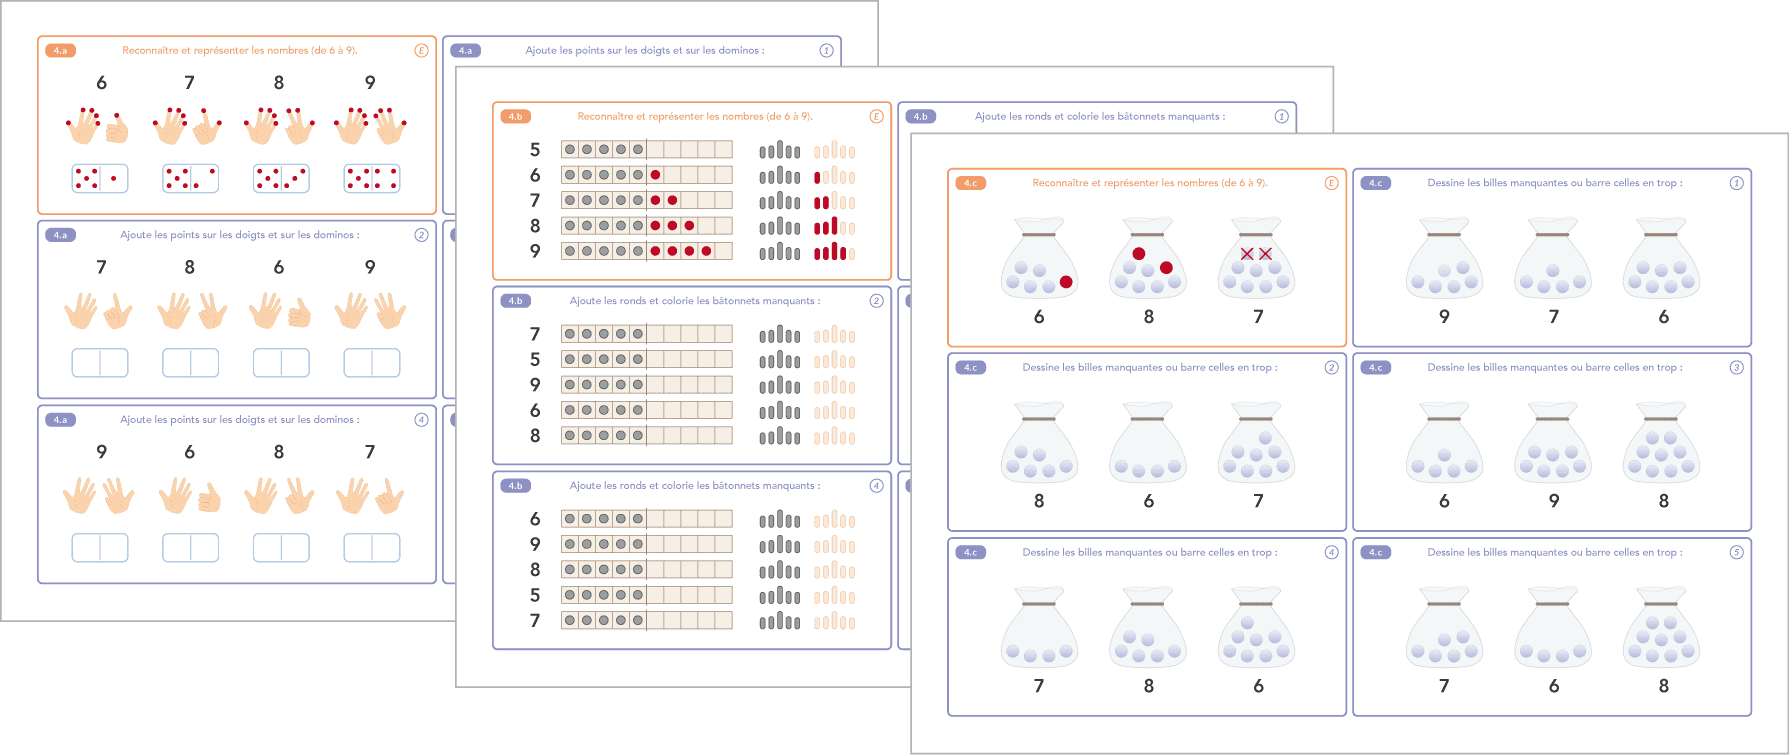Click the circled 1 on the 4.b sheet
The height and width of the screenshot is (755, 1789).
1281,116
